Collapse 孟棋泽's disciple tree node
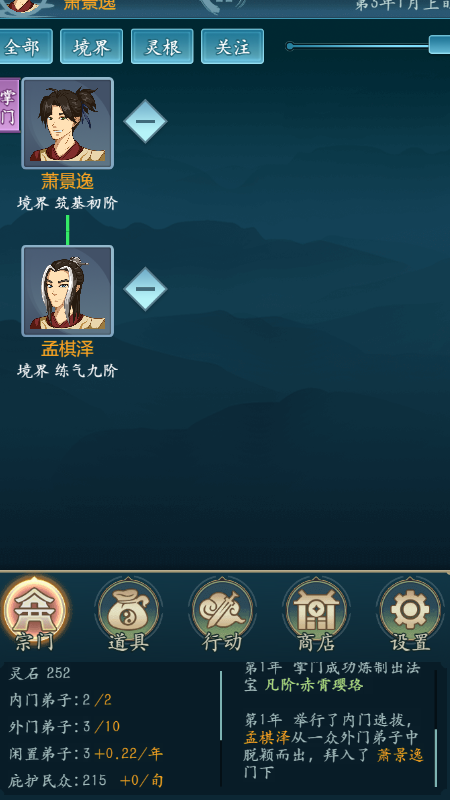This screenshot has height=800, width=450. pyautogui.click(x=145, y=289)
